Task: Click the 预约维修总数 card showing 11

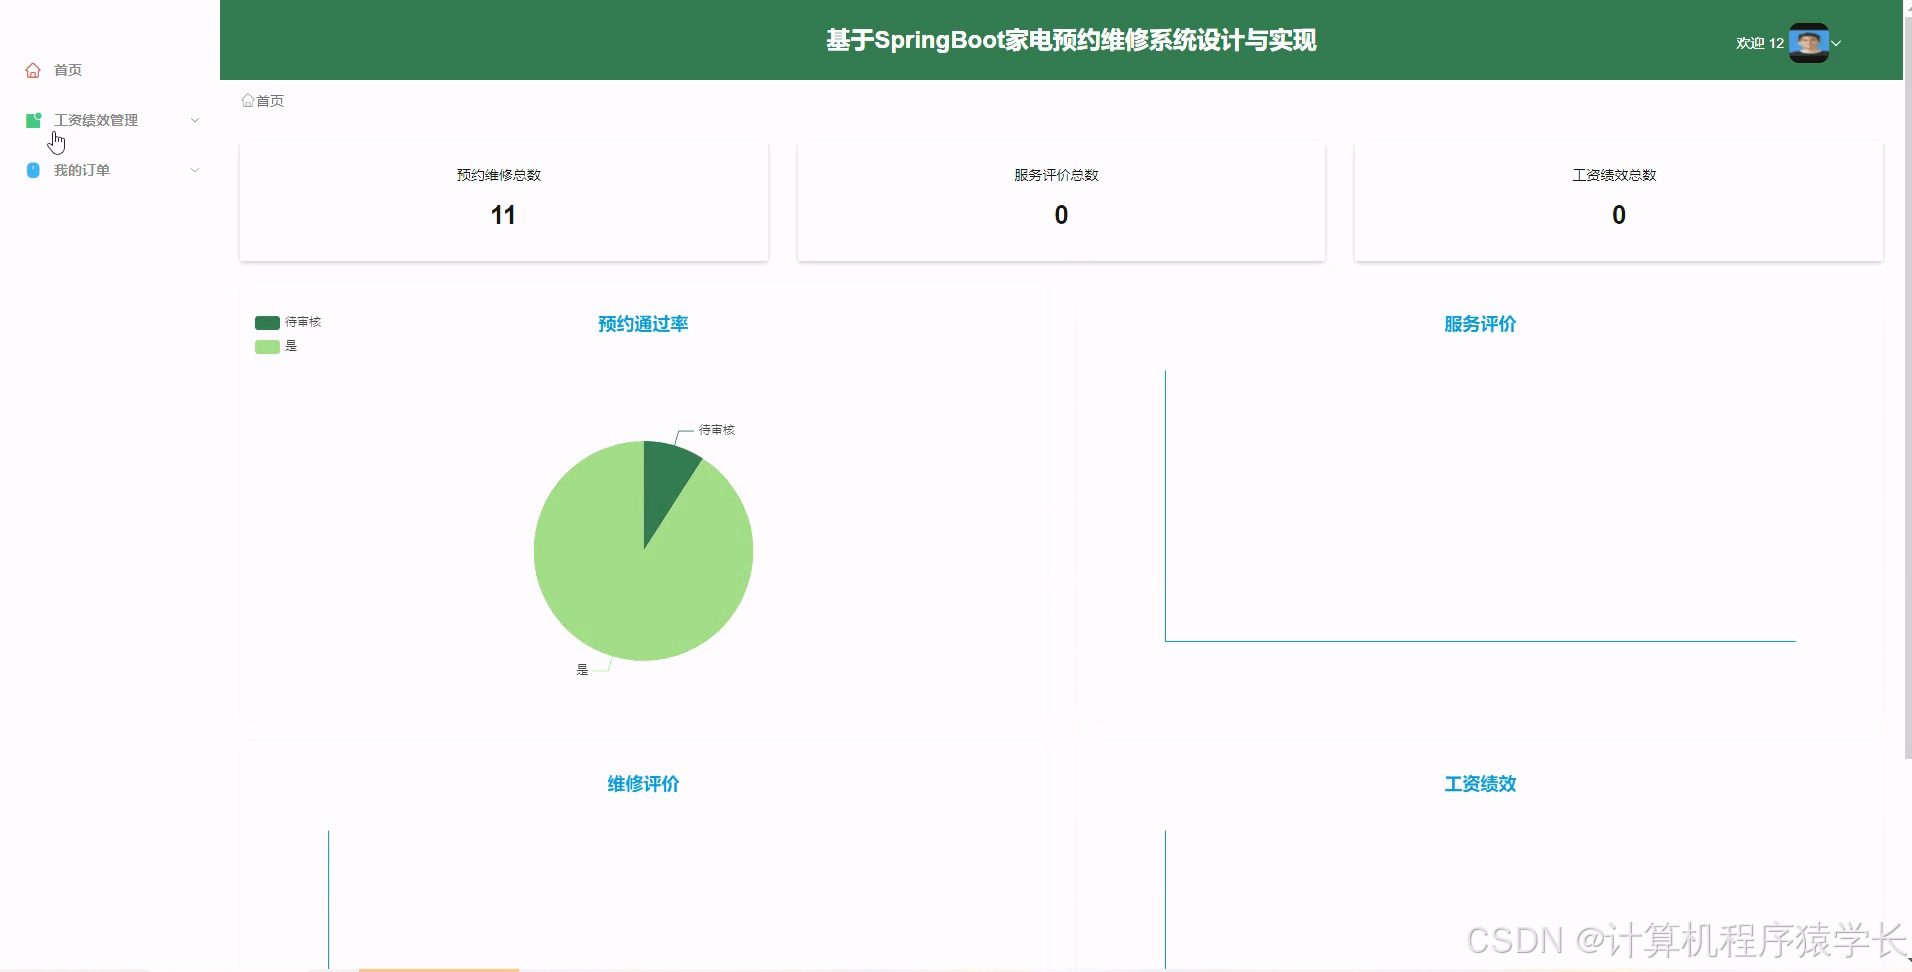Action: point(503,200)
